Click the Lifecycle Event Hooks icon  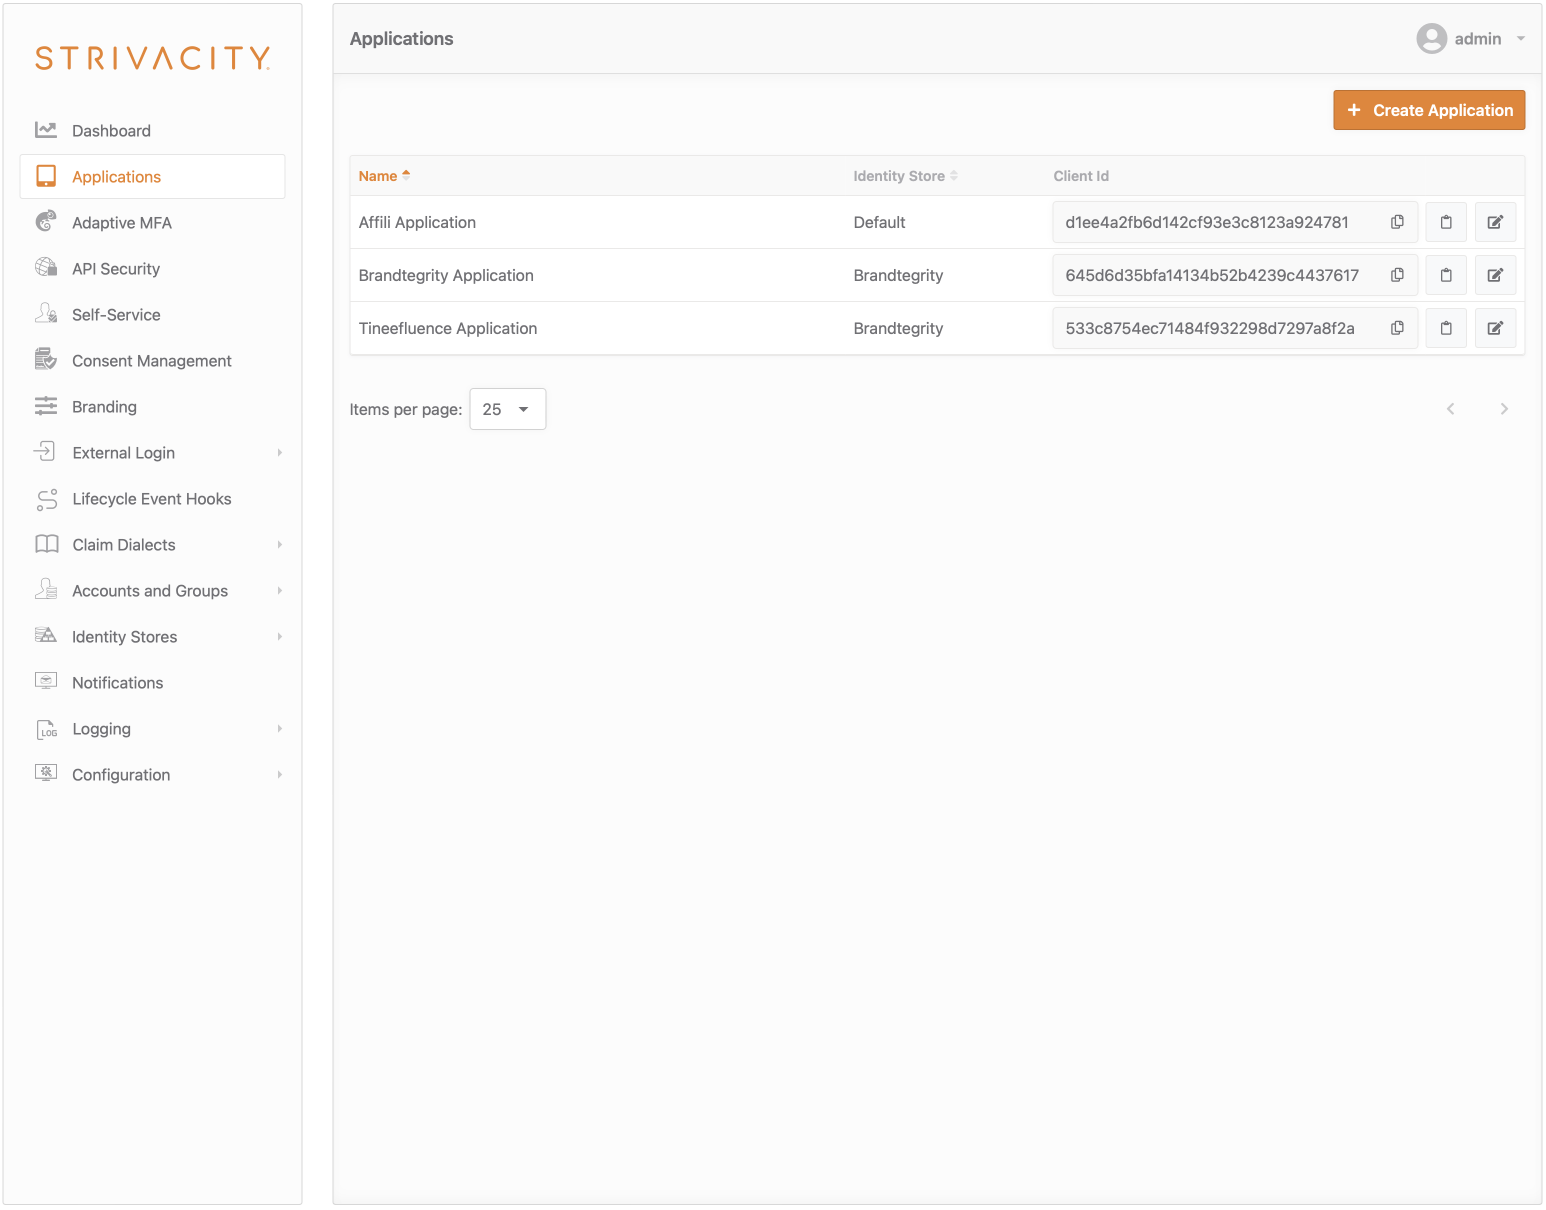pos(46,498)
